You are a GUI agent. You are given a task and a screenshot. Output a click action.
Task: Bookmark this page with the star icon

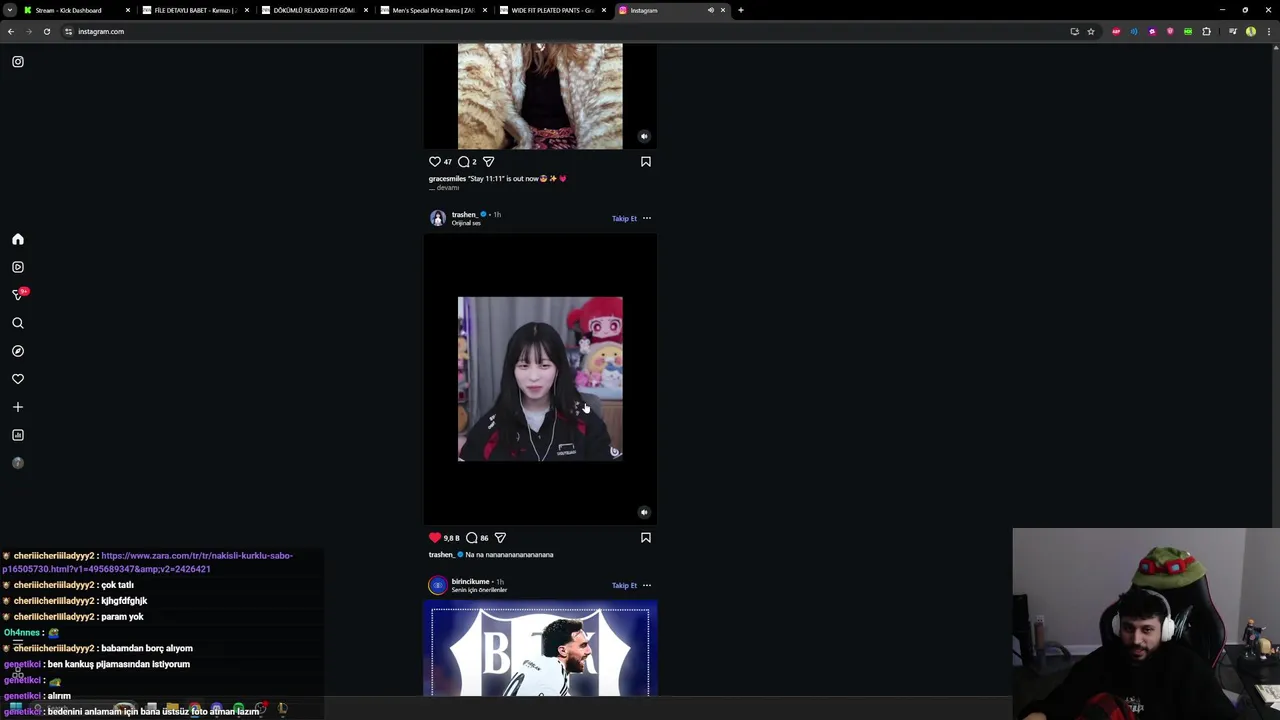pos(1091,31)
